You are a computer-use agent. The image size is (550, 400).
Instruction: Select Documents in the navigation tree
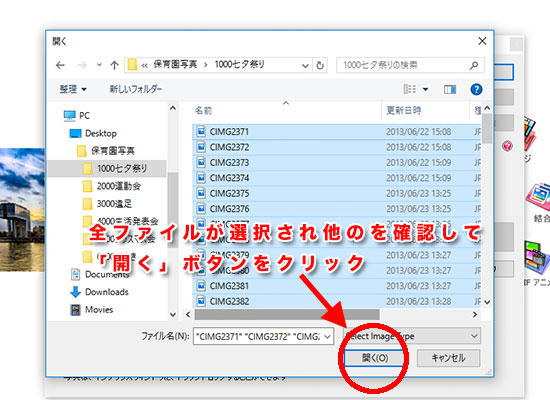coord(100,274)
